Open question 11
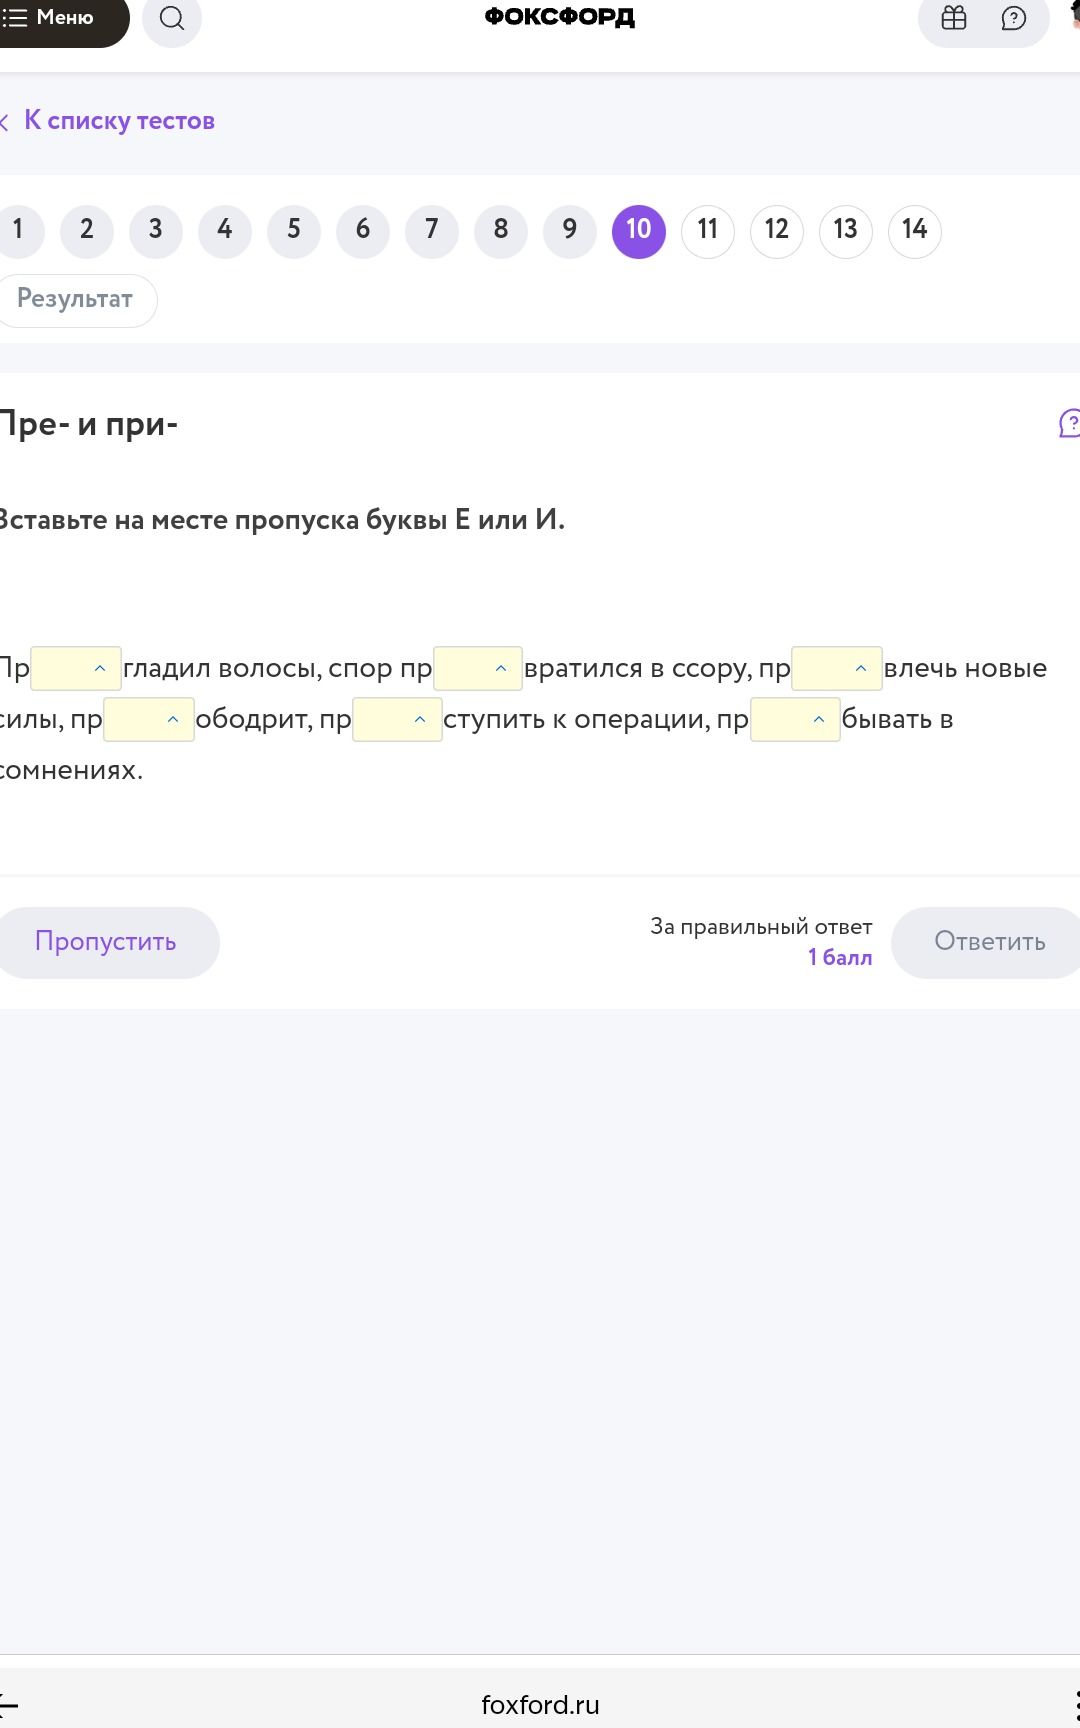1080x1728 pixels. (708, 230)
